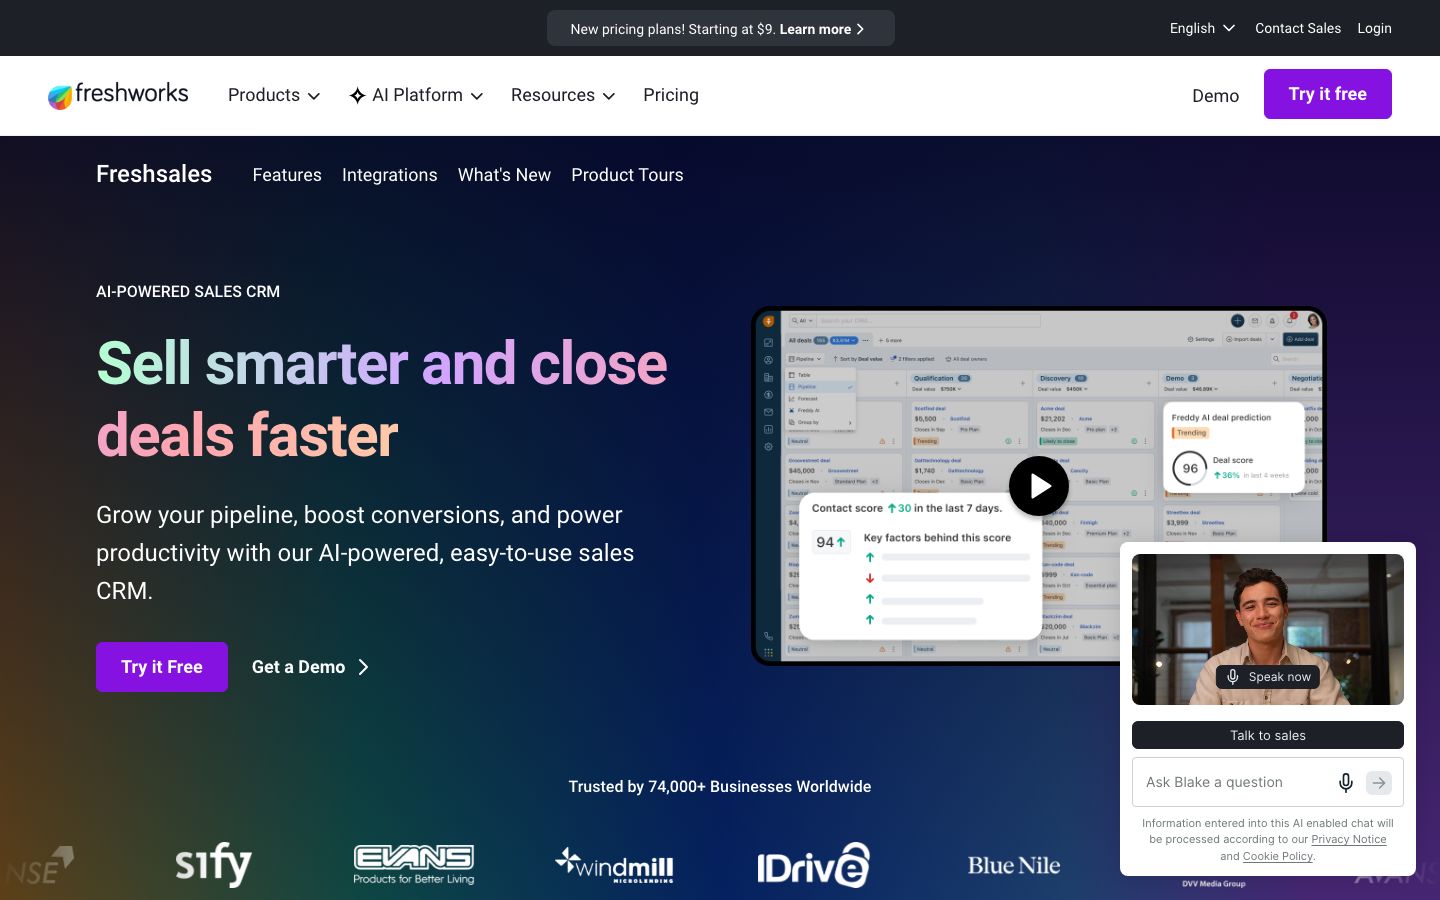Click the Freshsales heading link
Screen dimensions: 1440x900
click(x=154, y=174)
